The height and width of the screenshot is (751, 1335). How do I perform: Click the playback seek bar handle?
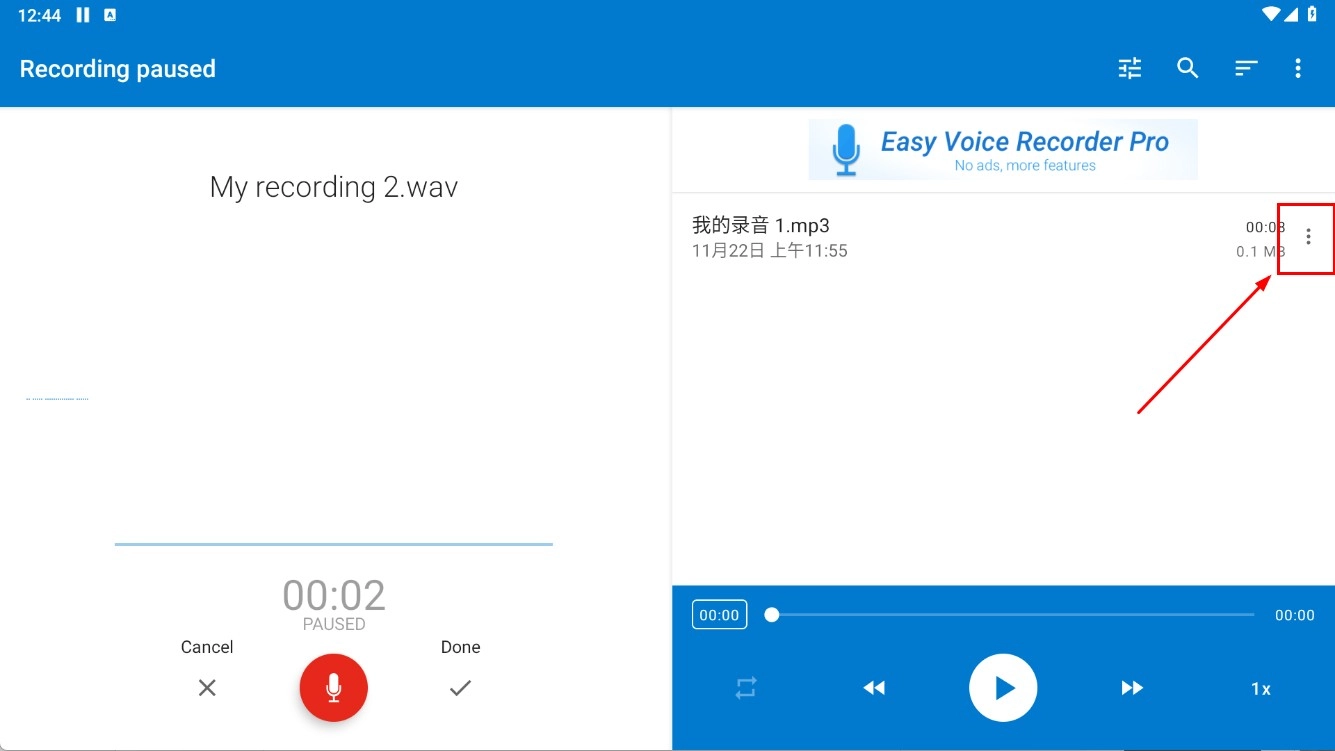pyautogui.click(x=772, y=615)
